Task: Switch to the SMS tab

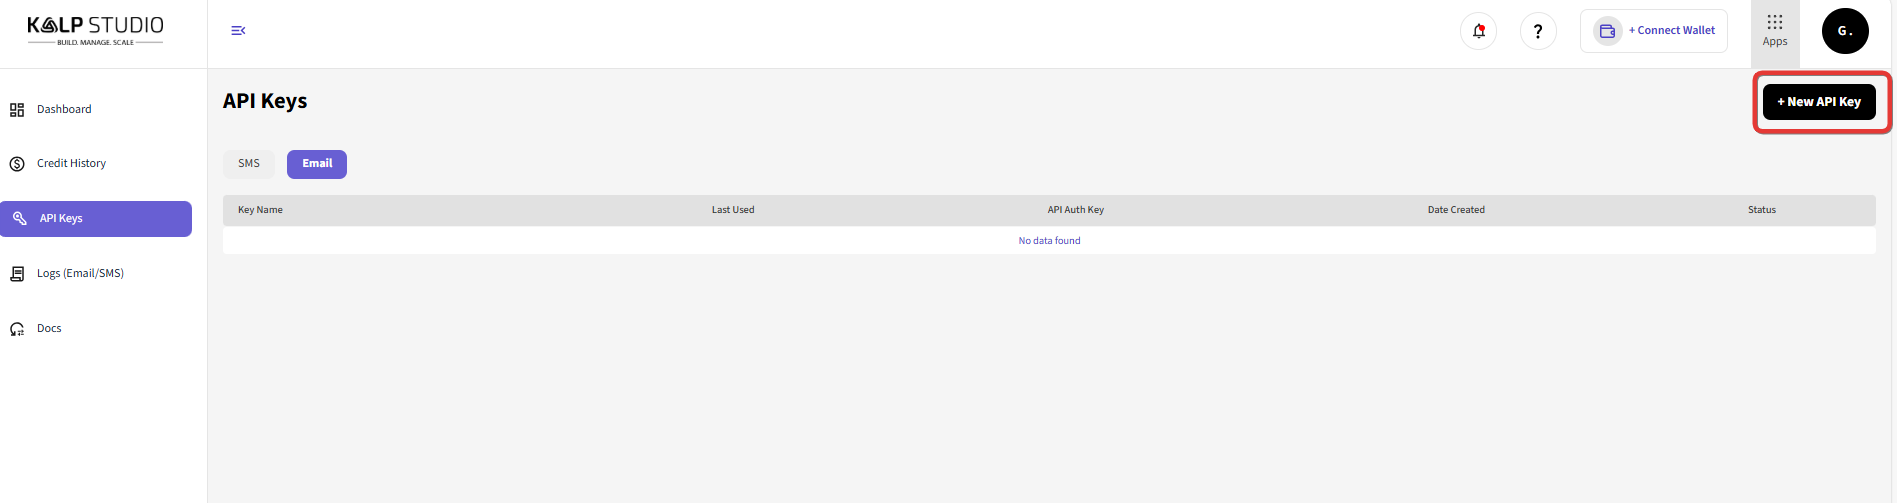Action: (249, 164)
